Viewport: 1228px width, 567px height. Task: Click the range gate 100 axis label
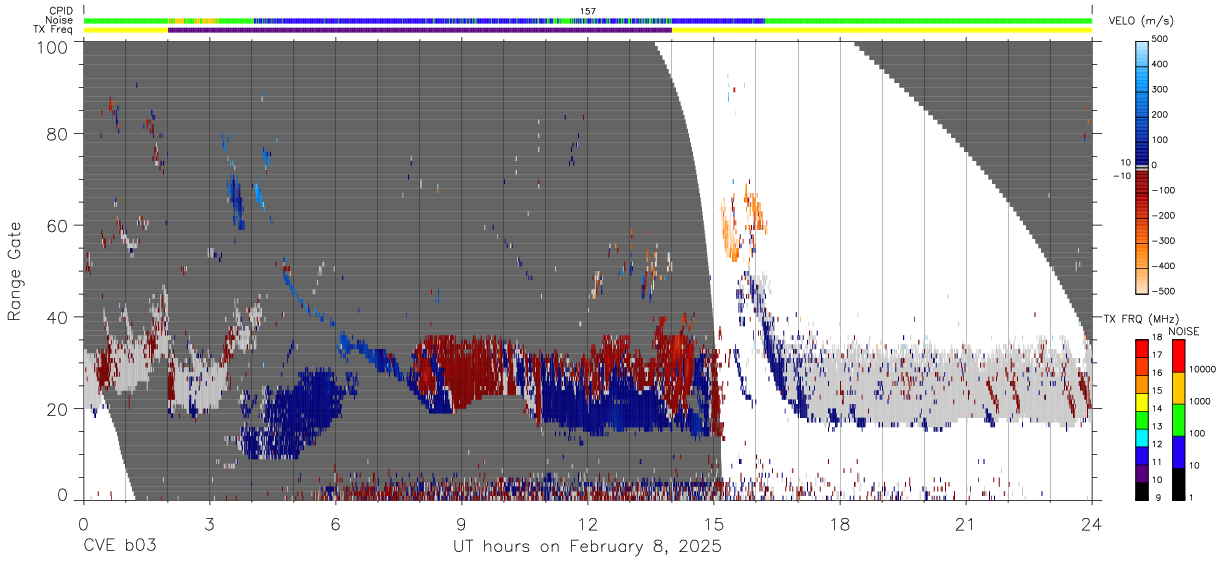tap(50, 47)
